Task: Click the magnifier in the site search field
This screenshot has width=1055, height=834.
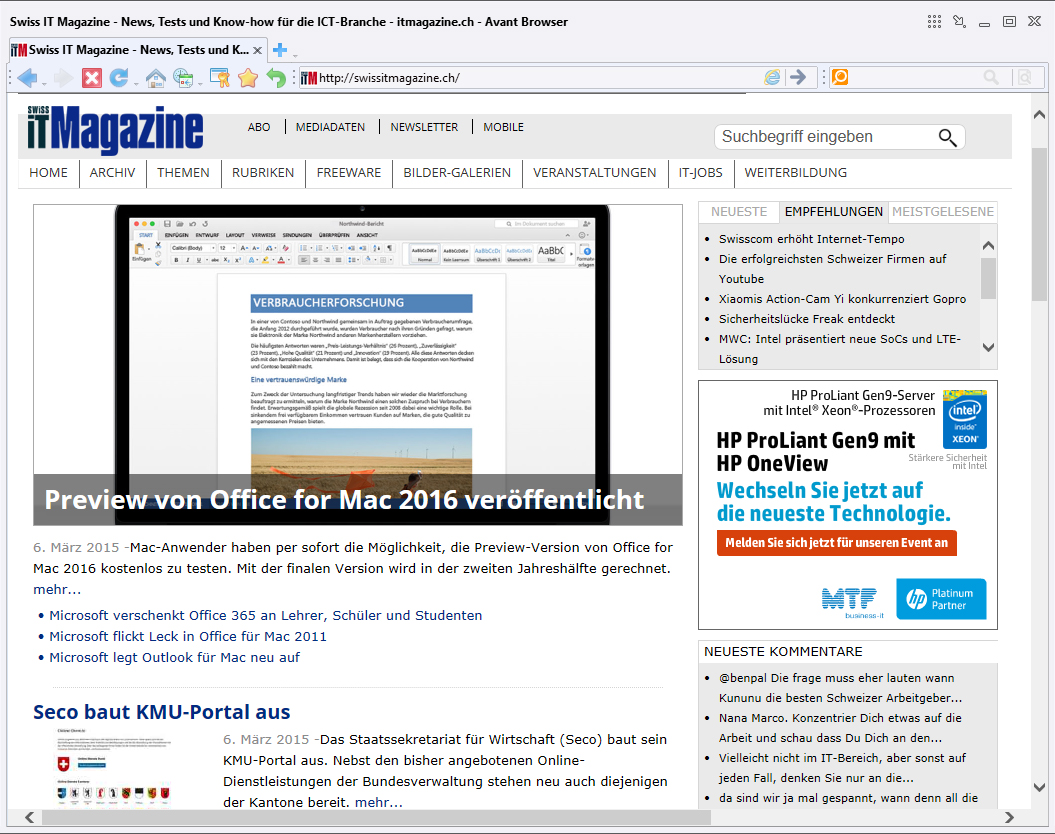Action: pos(947,137)
